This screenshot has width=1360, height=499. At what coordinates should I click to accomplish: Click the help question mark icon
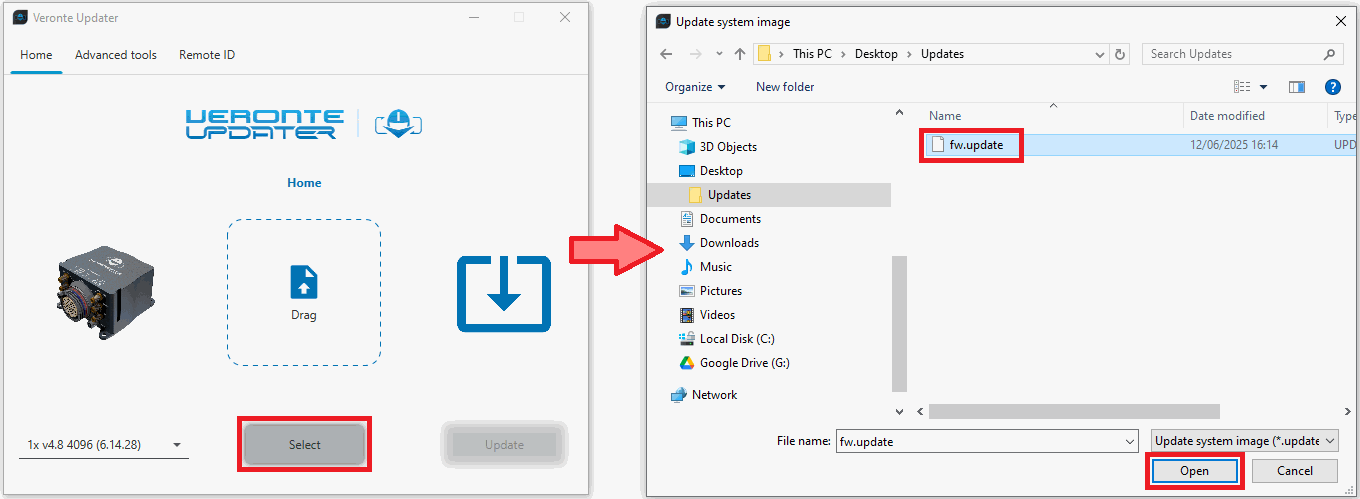coord(1332,87)
